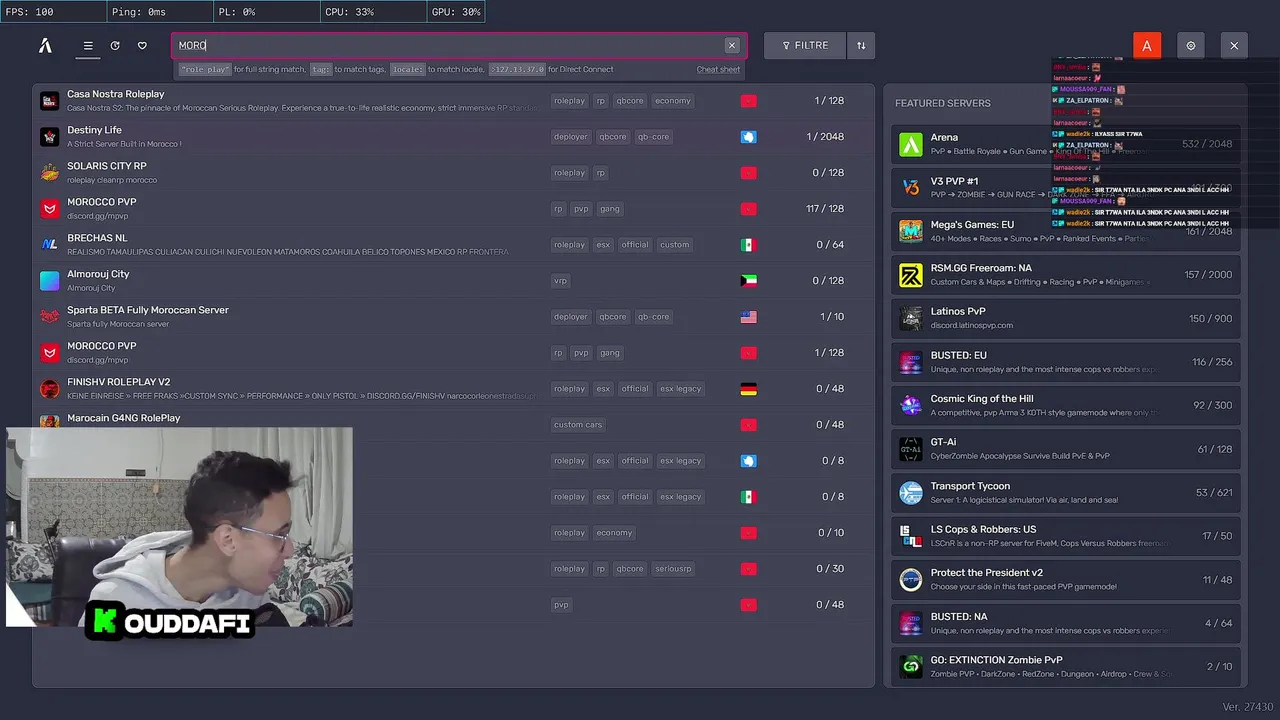Open Marocain G4NG RolePlay server title
Viewport: 1280px width, 720px height.
(124, 418)
